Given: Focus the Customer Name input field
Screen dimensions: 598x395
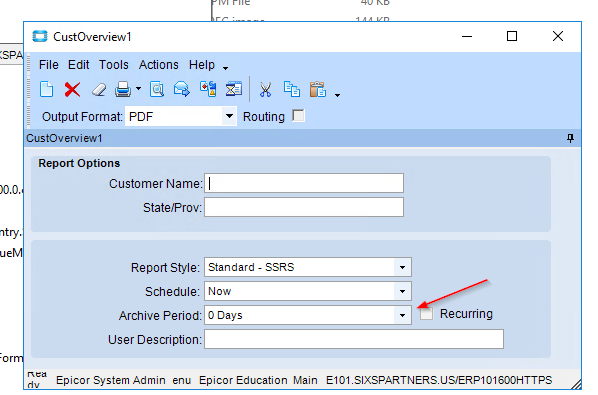Looking at the screenshot, I should coord(304,183).
